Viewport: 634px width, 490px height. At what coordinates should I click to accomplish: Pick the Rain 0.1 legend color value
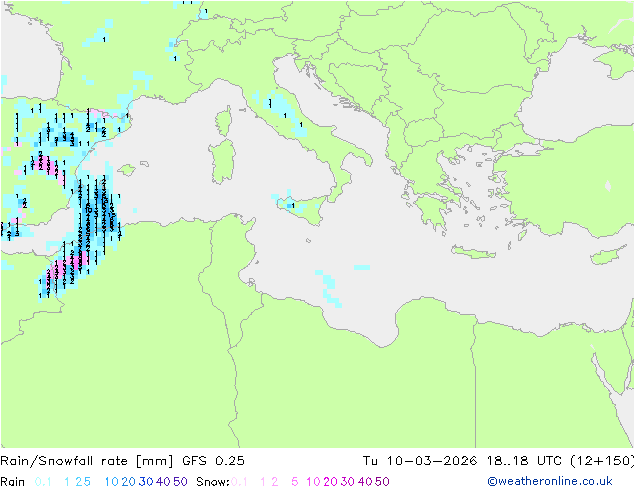tap(43, 482)
